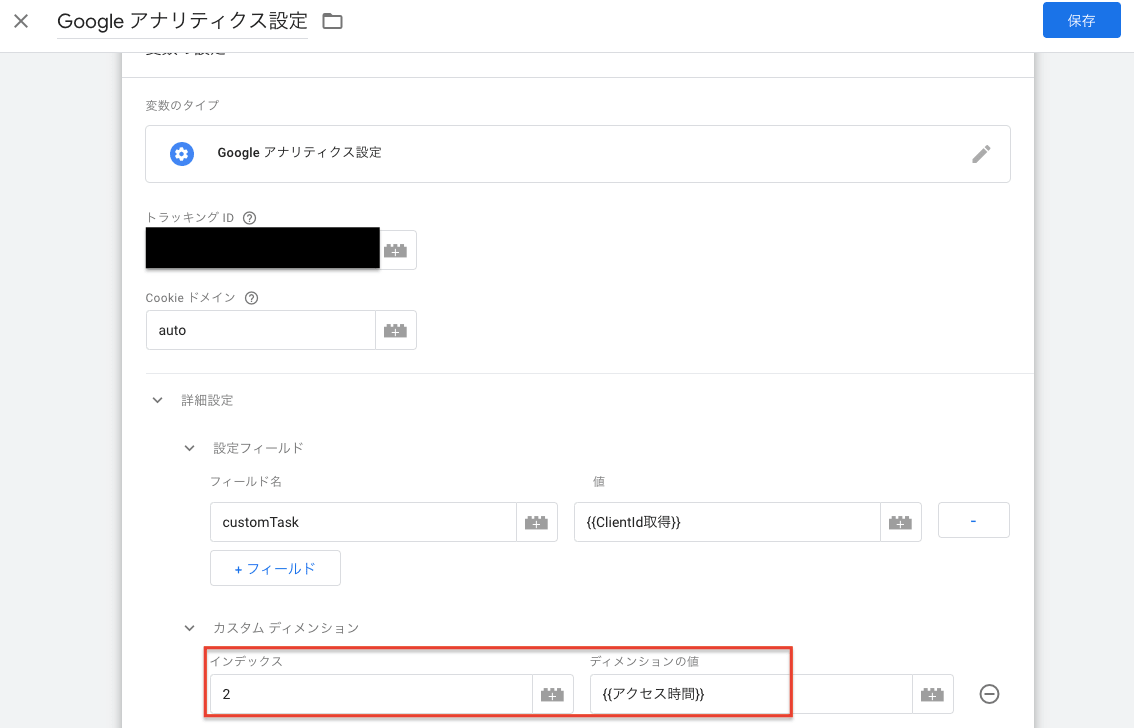The image size is (1134, 728).
Task: Collapse the 設定フィールド section
Action: click(189, 448)
